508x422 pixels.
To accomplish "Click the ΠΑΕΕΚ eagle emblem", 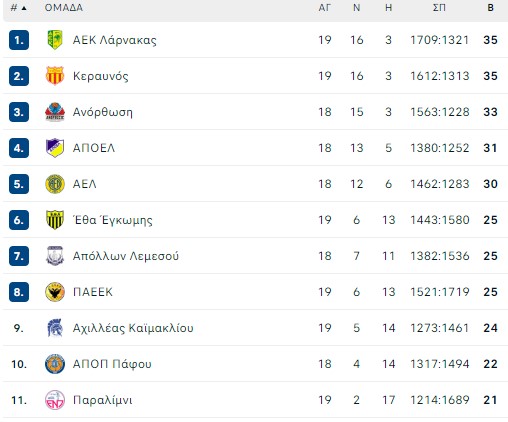I will [55, 292].
